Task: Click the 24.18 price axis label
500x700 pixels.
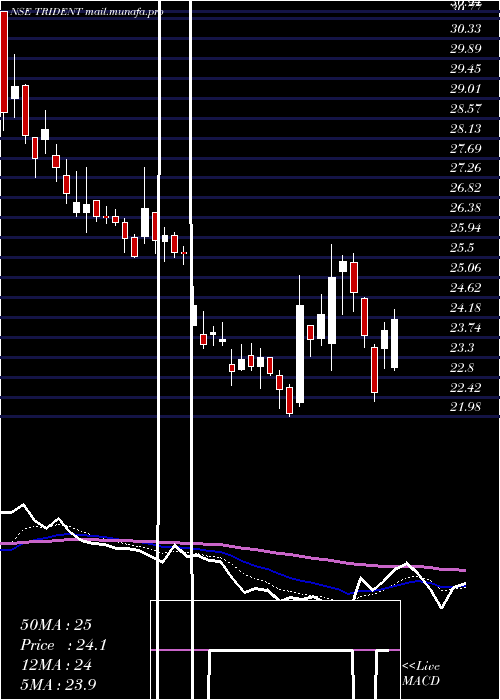Action: tap(466, 308)
